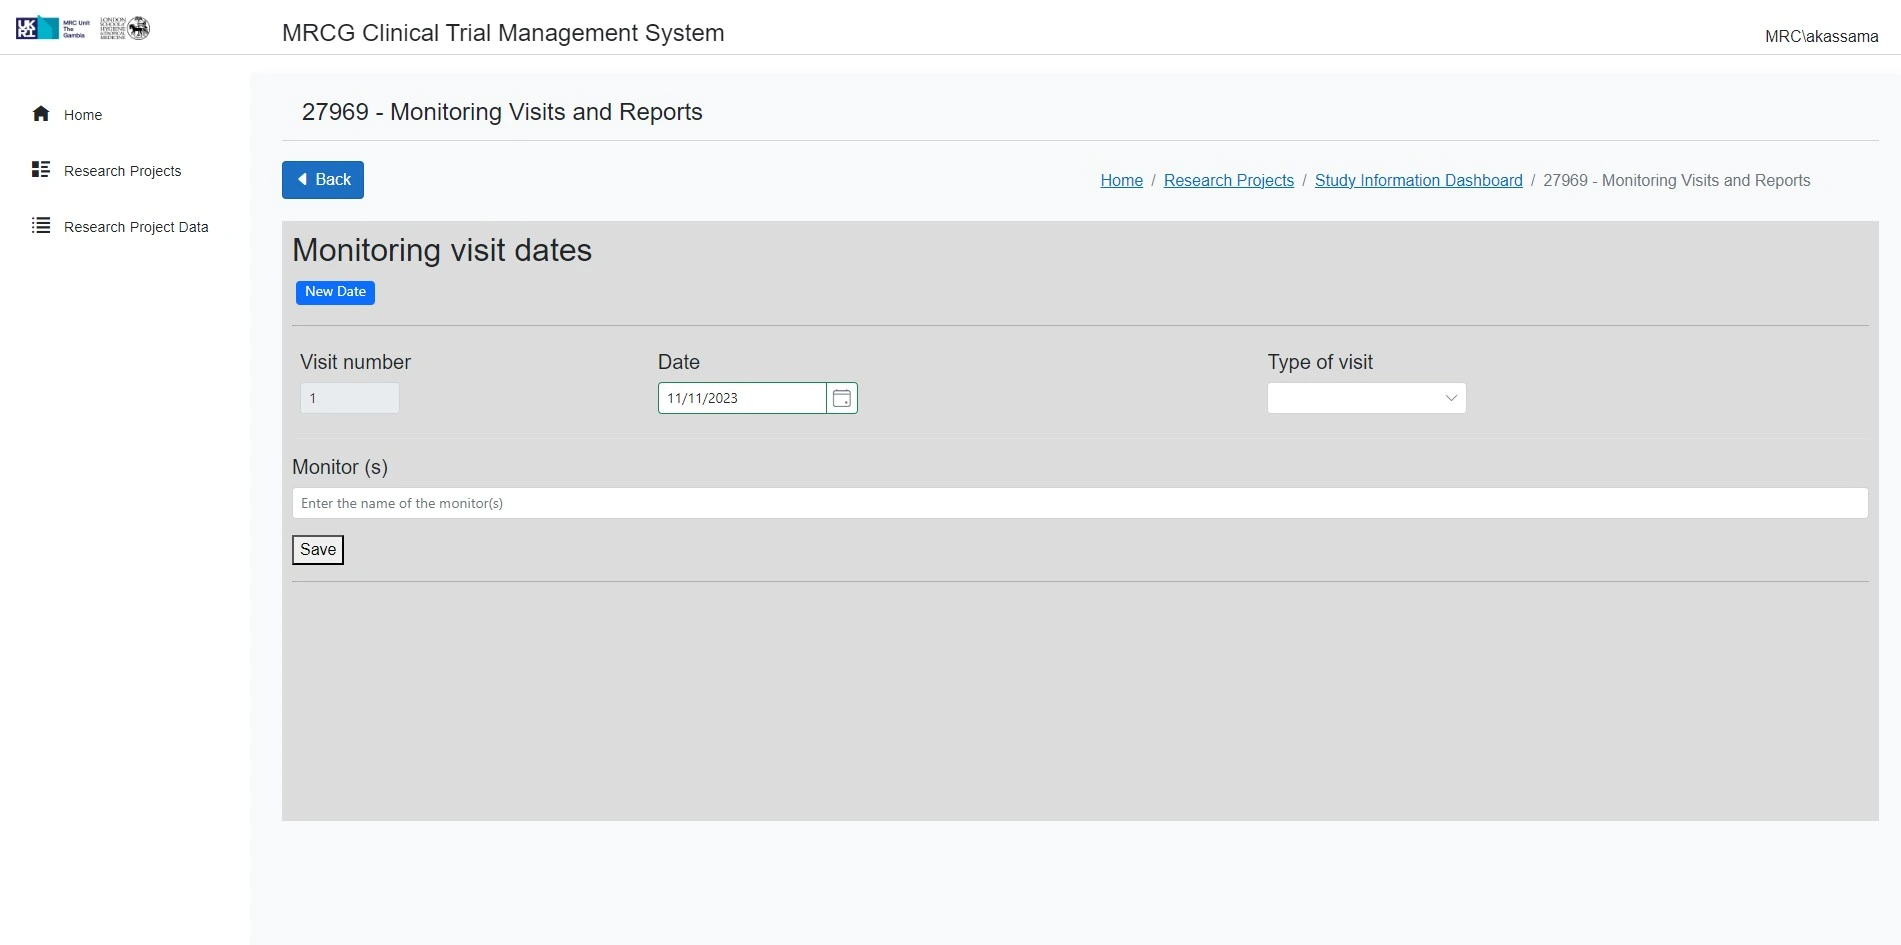The width and height of the screenshot is (1901, 945).
Task: Focus the Date field showing 11/11/2023
Action: (742, 398)
